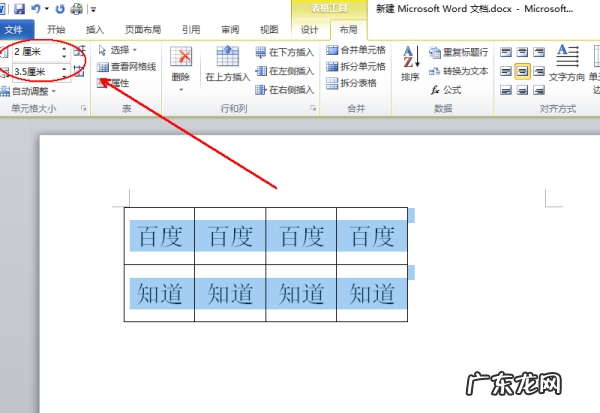This screenshot has height=413, width=600.
Task: Switch to the 页面布局 tab
Action: [x=143, y=29]
